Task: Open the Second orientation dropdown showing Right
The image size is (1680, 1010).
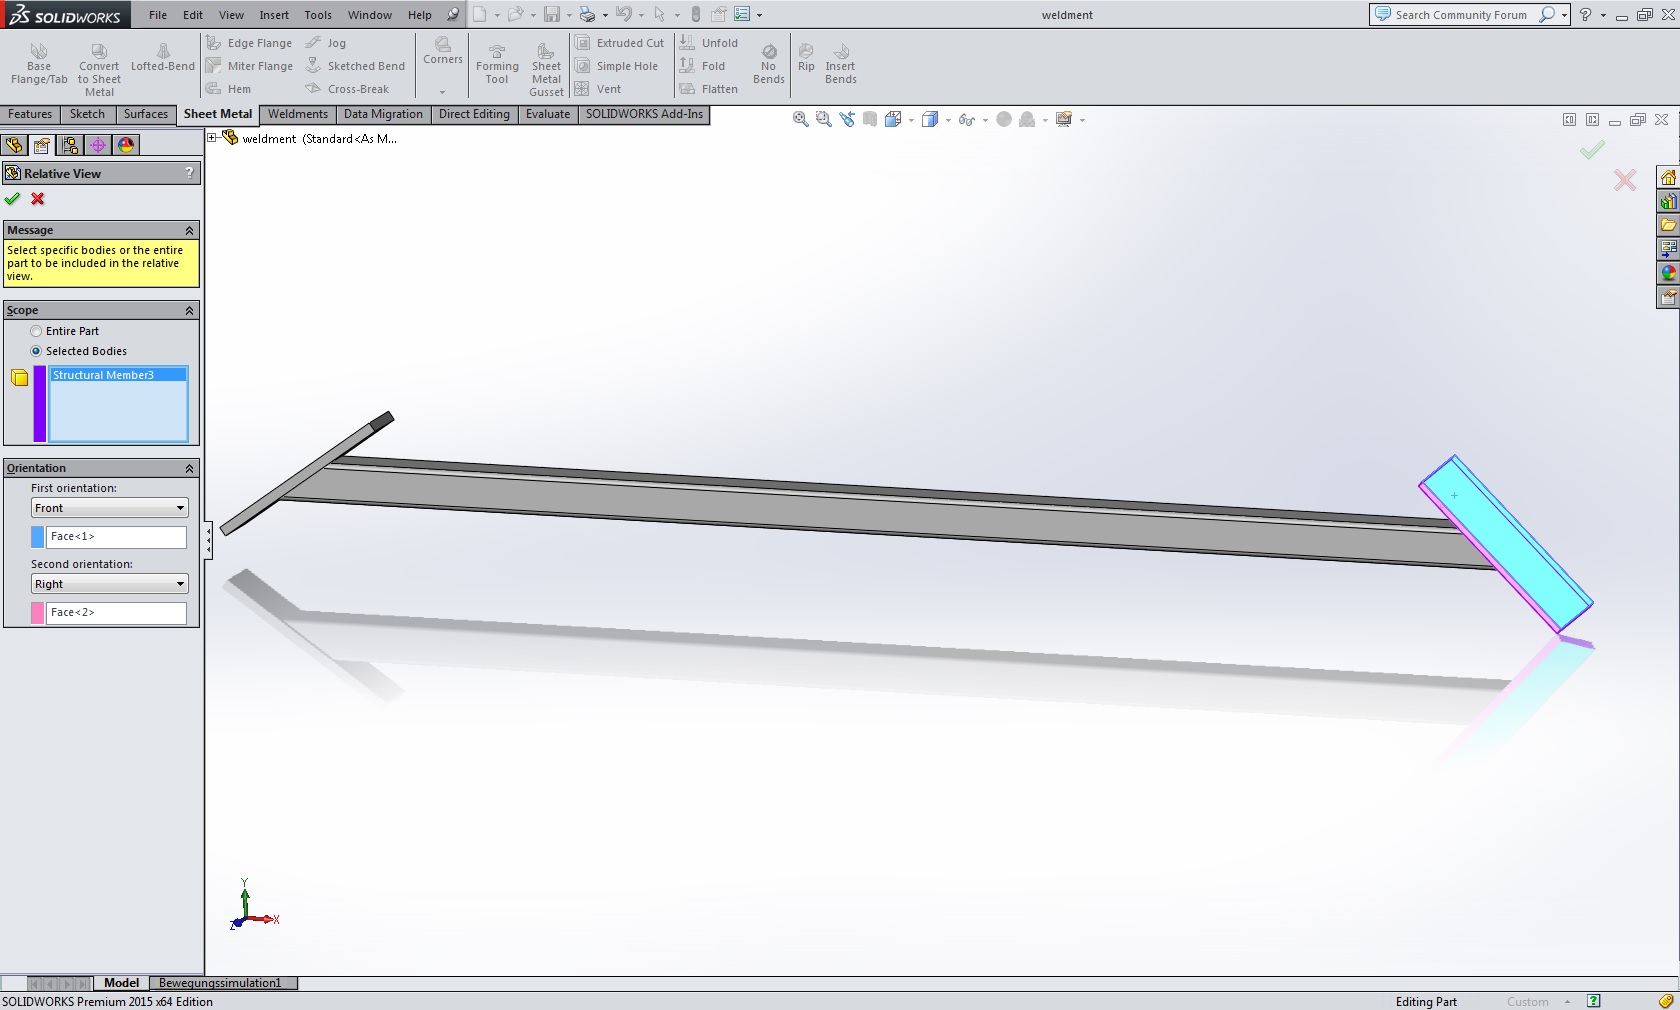Action: (109, 584)
